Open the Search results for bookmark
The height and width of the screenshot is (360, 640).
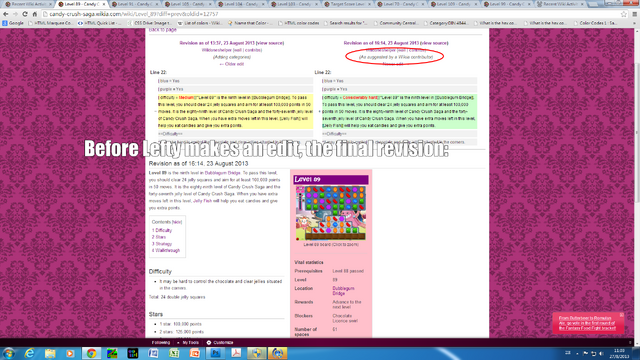coord(345,23)
